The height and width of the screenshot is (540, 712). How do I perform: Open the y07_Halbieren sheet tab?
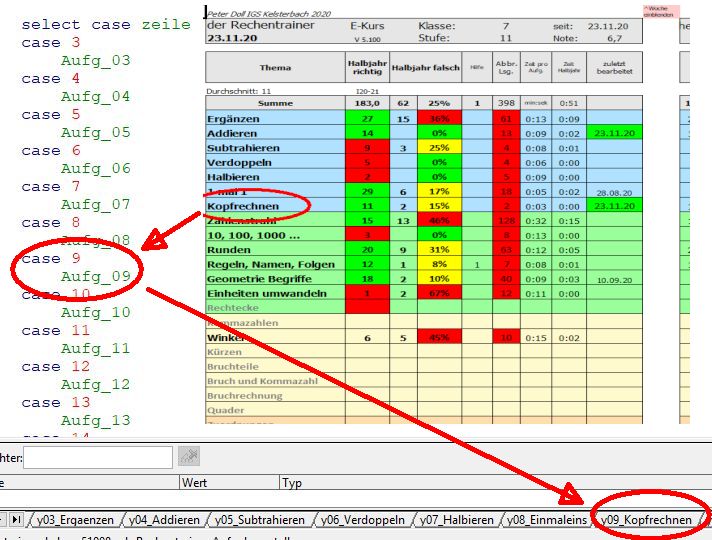click(x=457, y=520)
